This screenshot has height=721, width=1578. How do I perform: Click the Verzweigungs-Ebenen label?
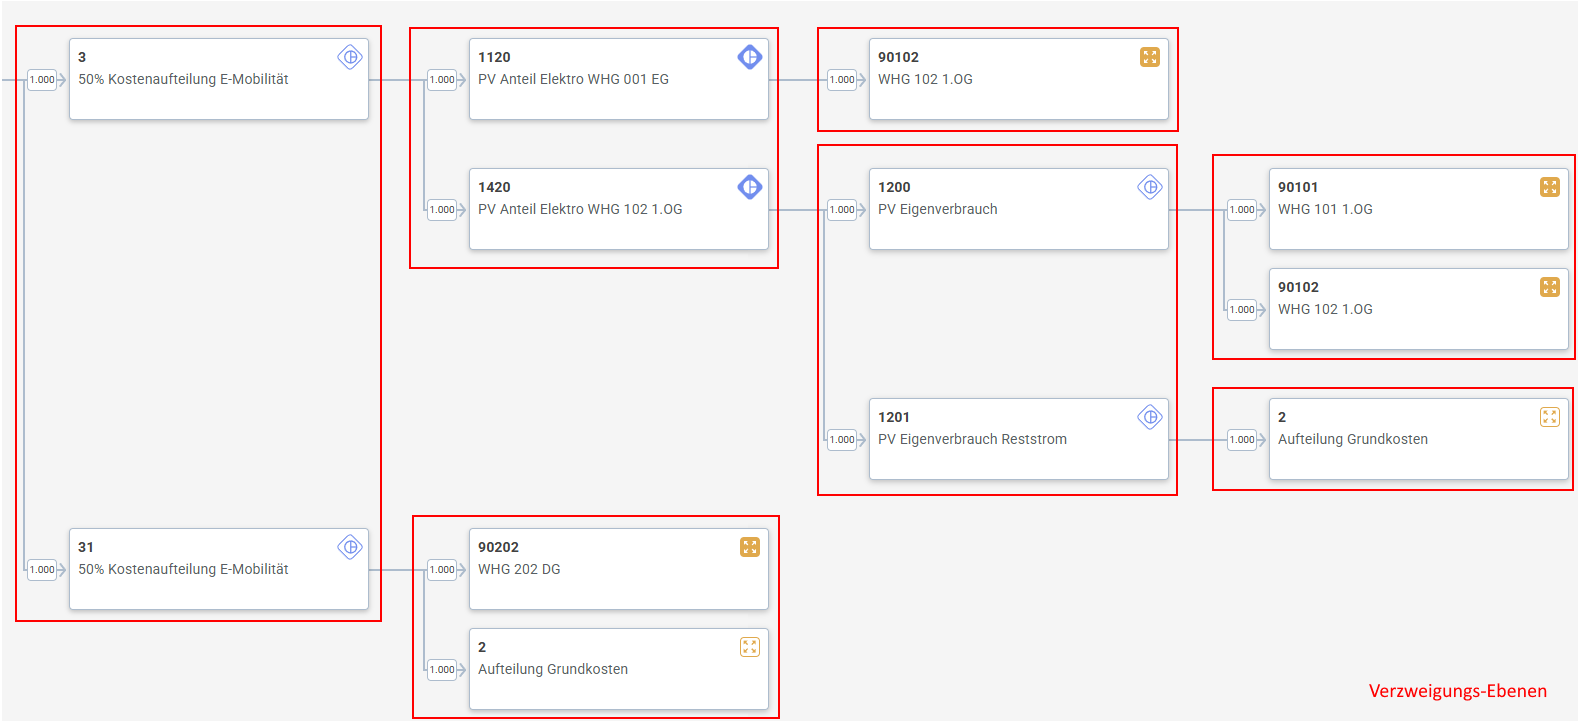tap(1457, 691)
